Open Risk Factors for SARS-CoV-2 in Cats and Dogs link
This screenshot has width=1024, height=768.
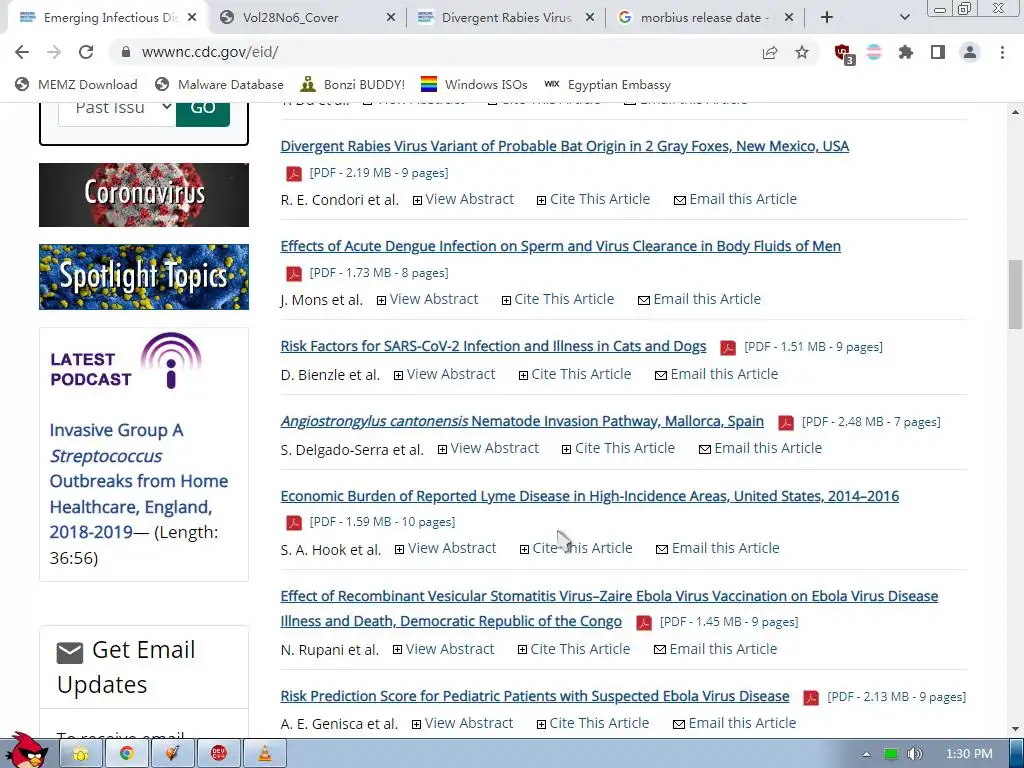click(x=493, y=346)
